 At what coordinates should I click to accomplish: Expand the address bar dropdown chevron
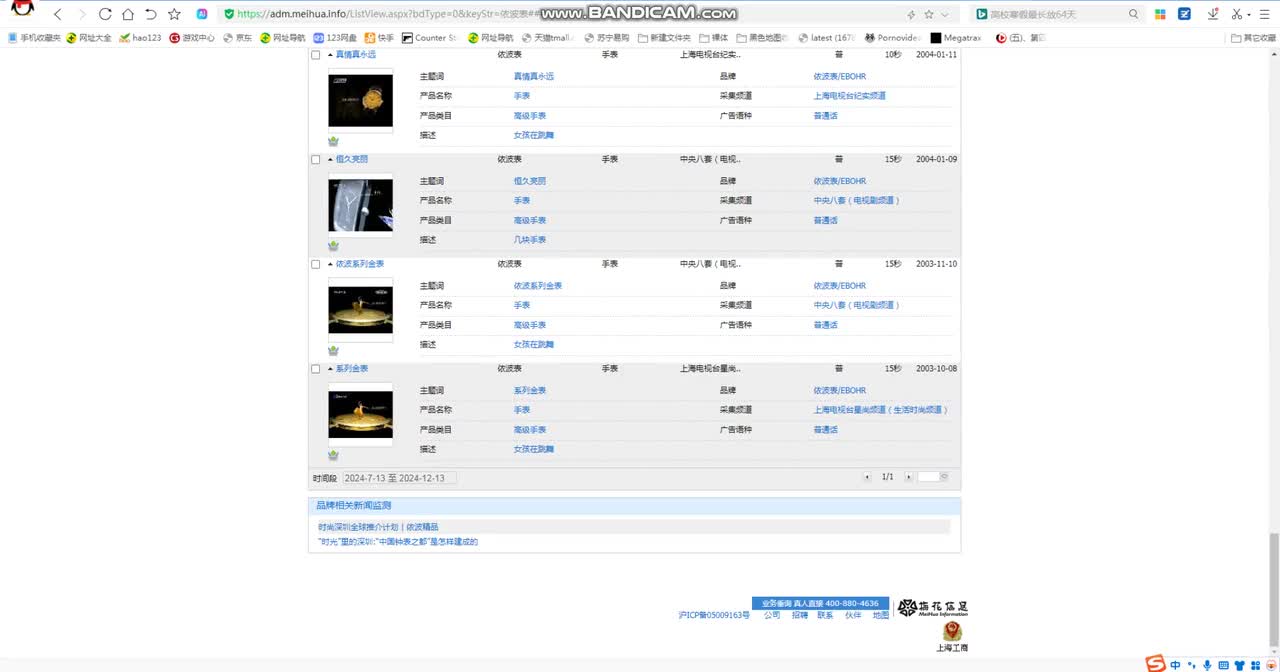947,14
